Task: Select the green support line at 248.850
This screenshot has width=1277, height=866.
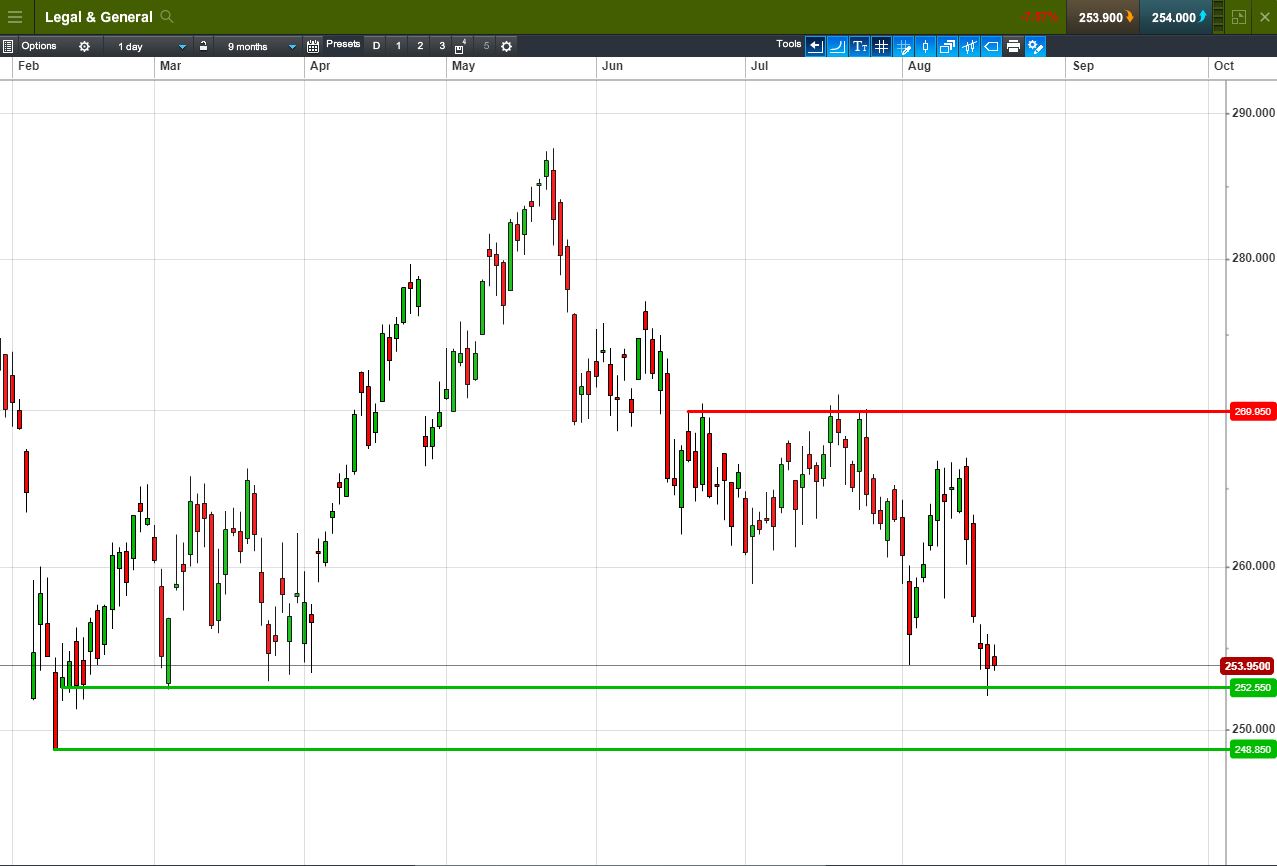Action: point(640,749)
